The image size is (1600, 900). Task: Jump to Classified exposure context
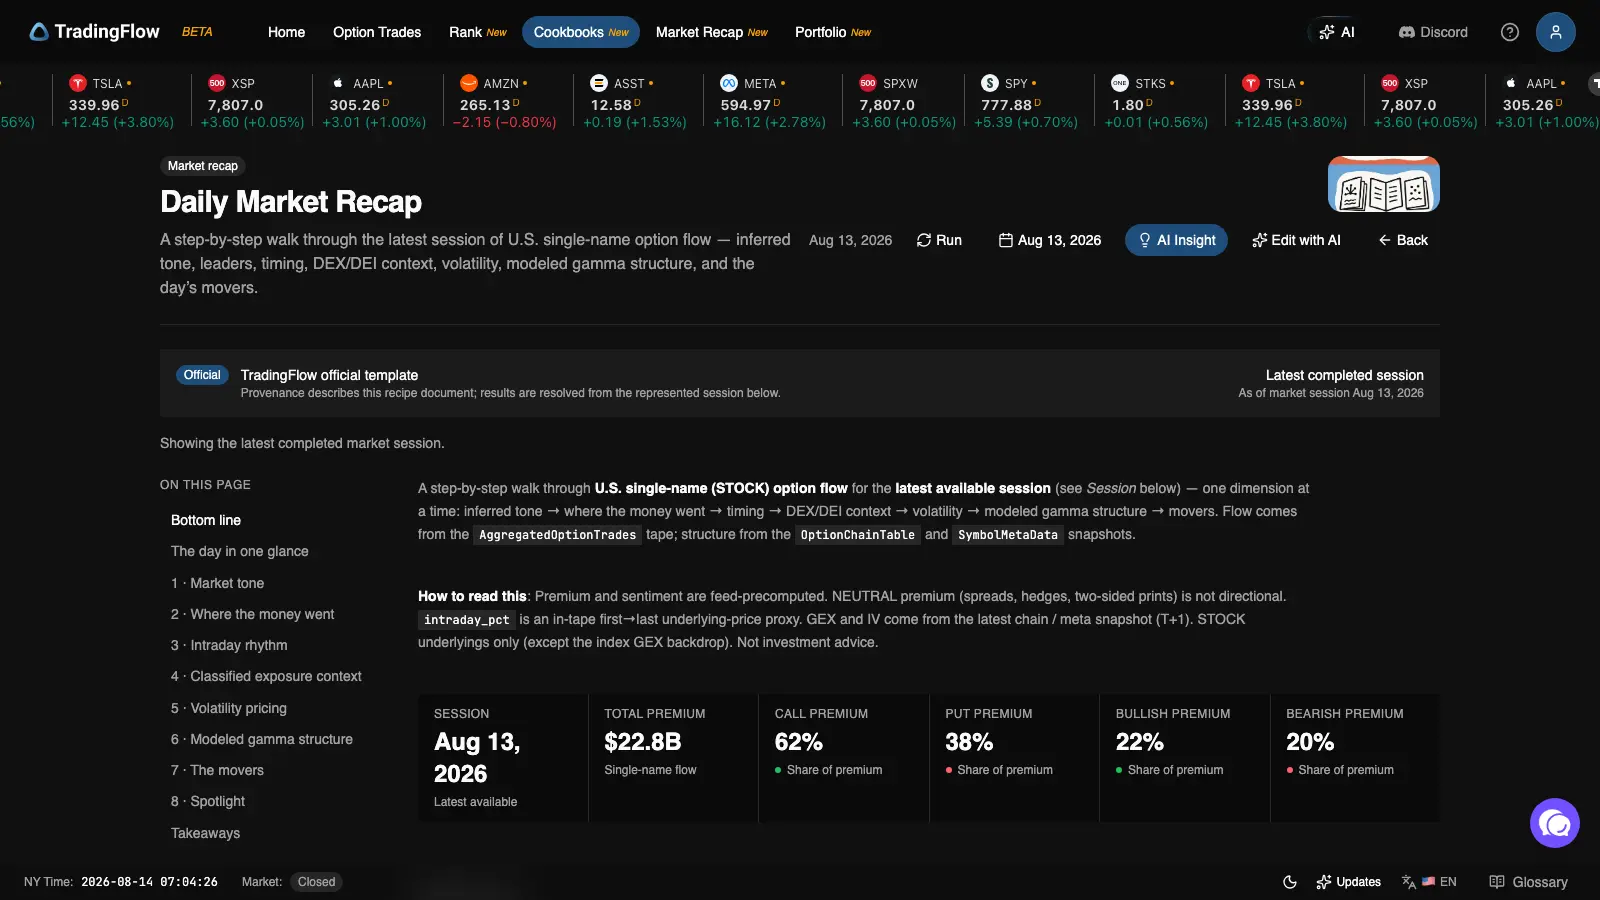[x=266, y=676]
